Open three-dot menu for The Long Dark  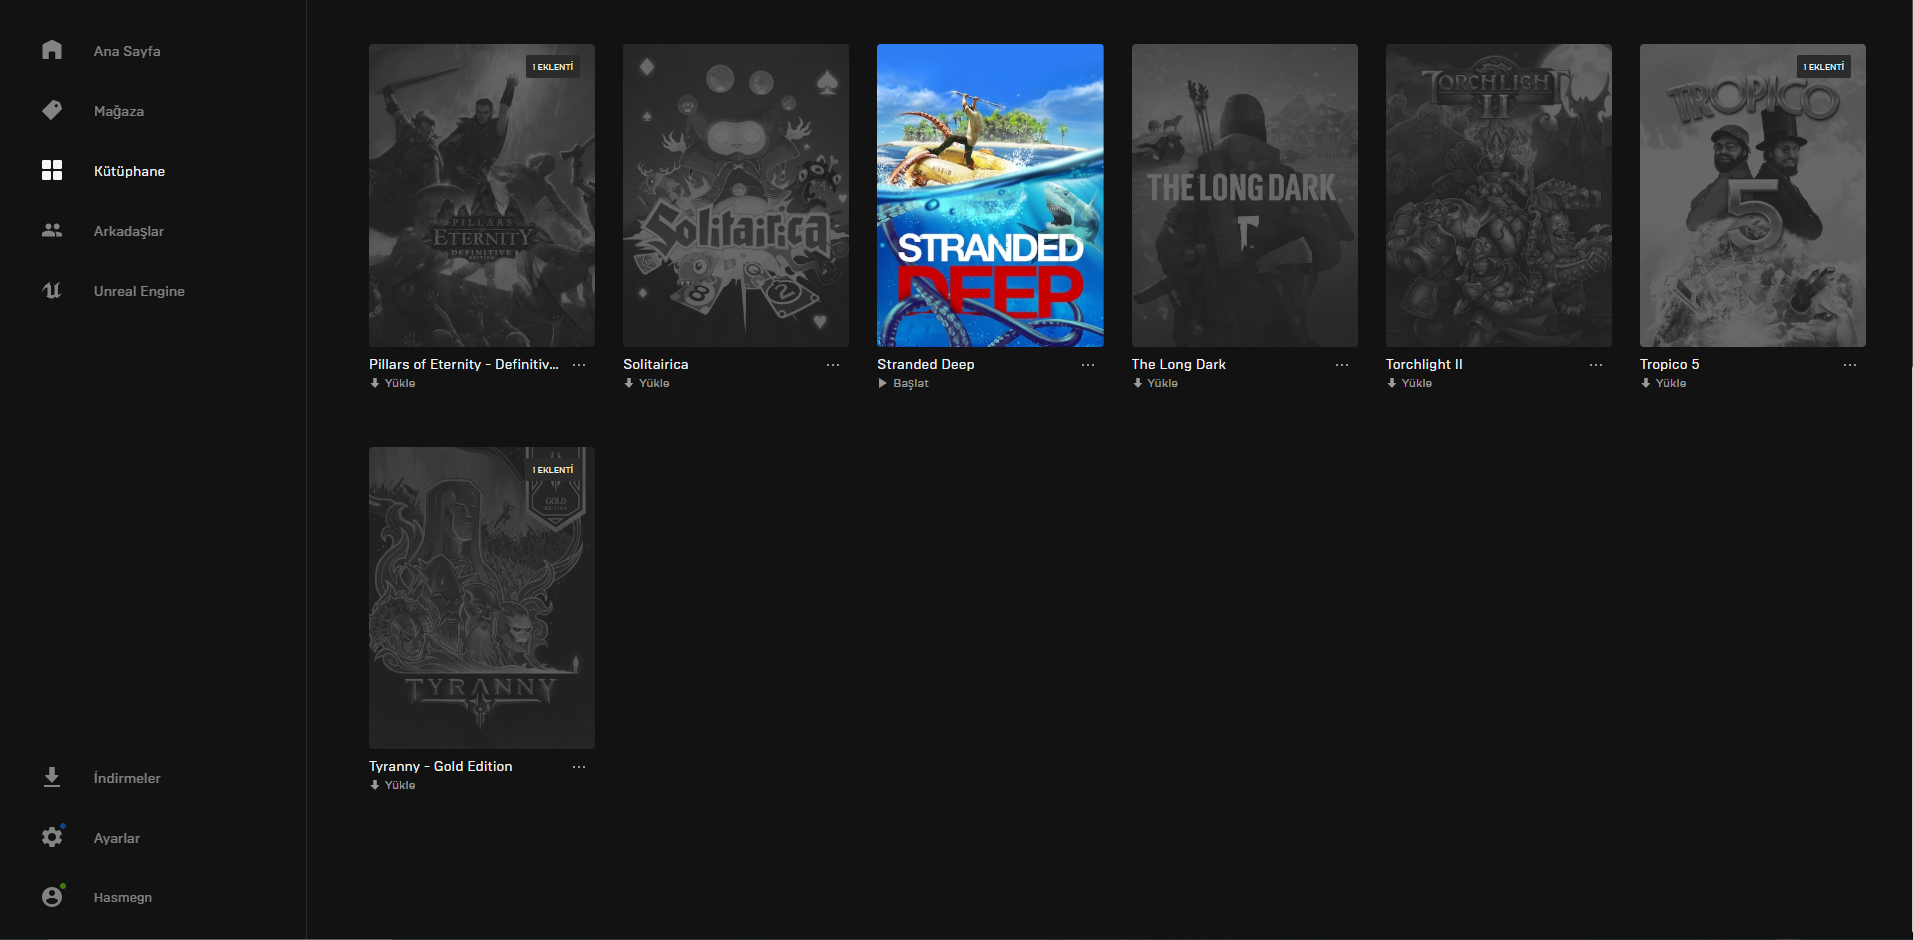point(1342,365)
